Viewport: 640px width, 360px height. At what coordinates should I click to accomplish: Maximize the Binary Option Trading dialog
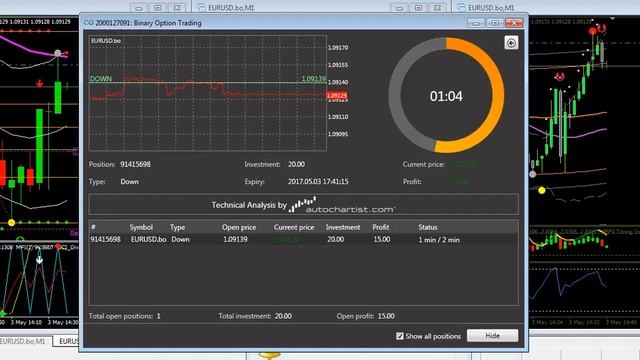click(x=495, y=23)
